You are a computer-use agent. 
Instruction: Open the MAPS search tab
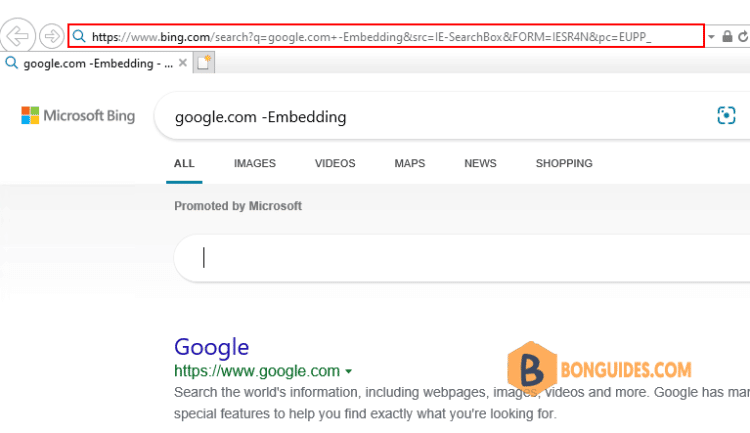pyautogui.click(x=409, y=163)
